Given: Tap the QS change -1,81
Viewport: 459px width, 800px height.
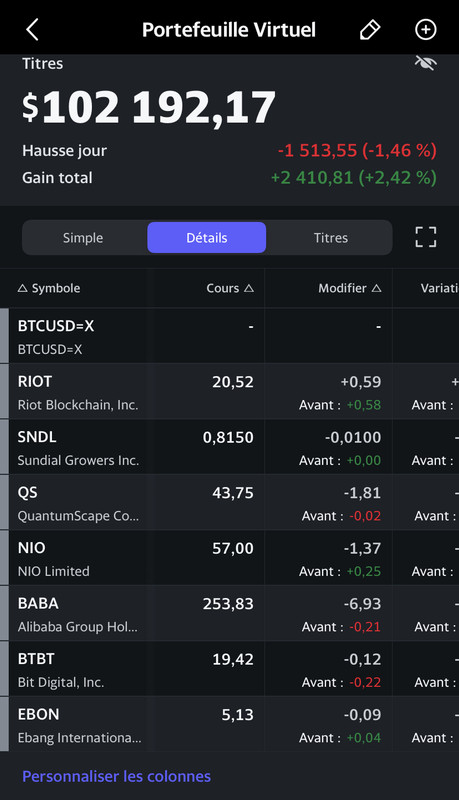Looking at the screenshot, I should pyautogui.click(x=362, y=493).
